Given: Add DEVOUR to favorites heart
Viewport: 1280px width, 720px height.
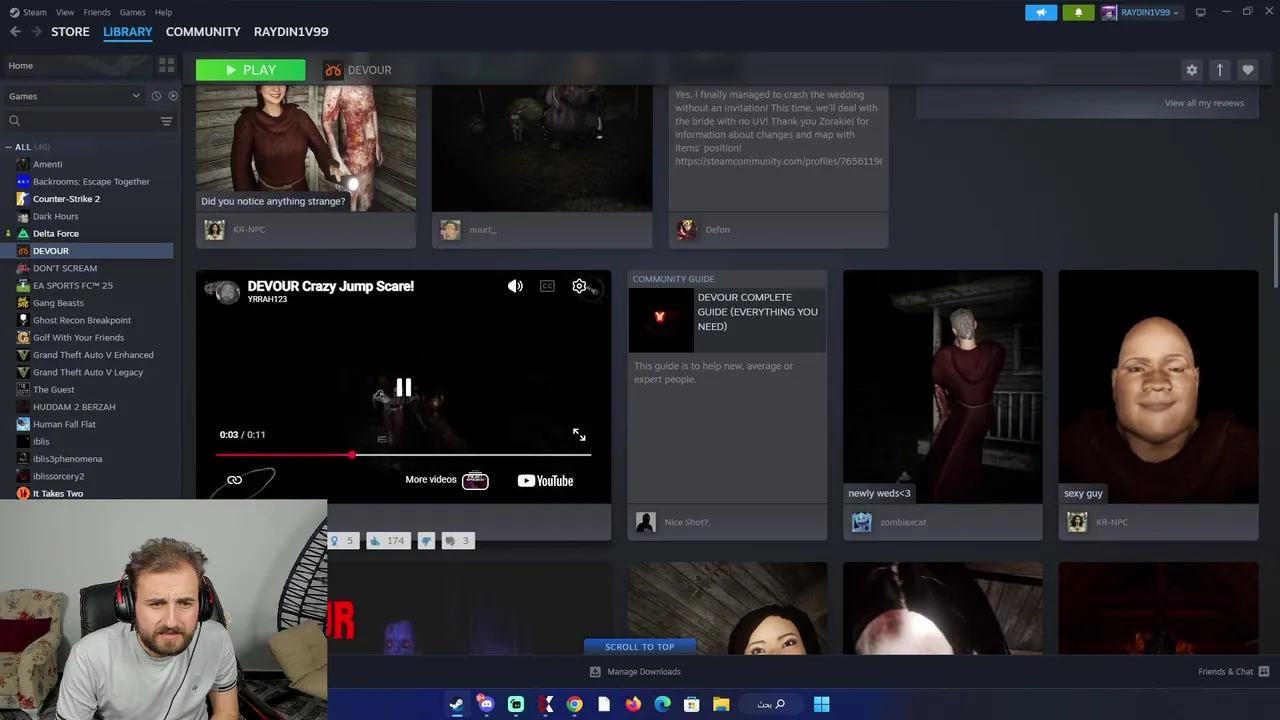Looking at the screenshot, I should (1247, 70).
